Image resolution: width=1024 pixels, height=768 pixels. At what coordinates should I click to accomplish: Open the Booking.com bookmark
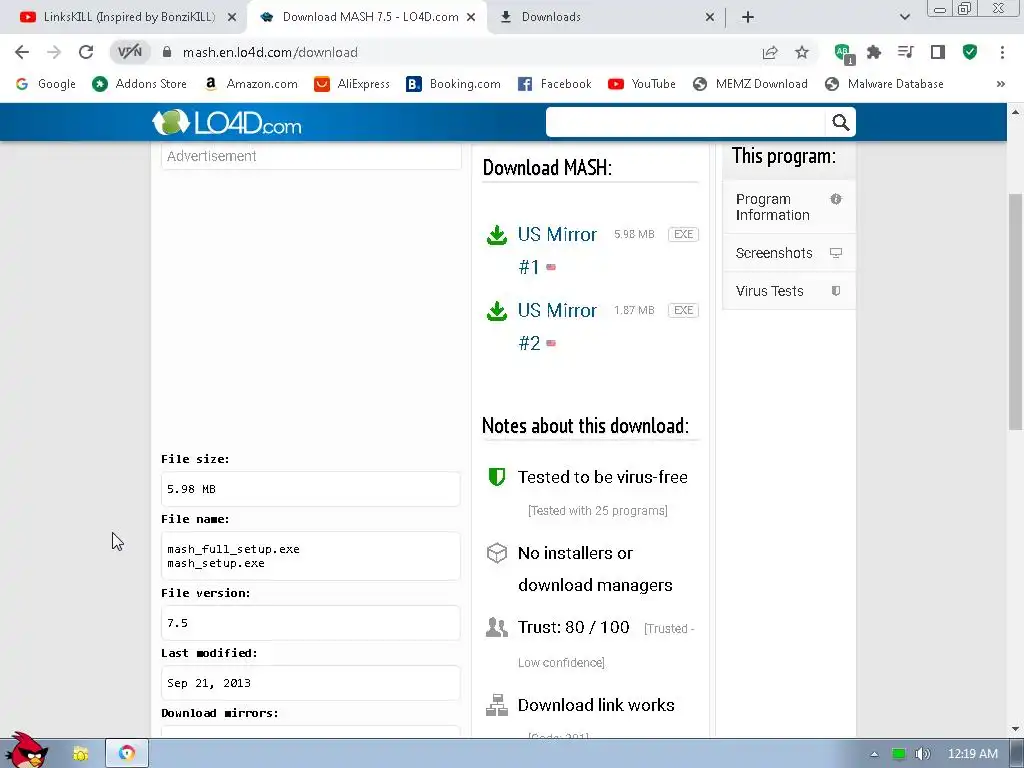point(453,84)
